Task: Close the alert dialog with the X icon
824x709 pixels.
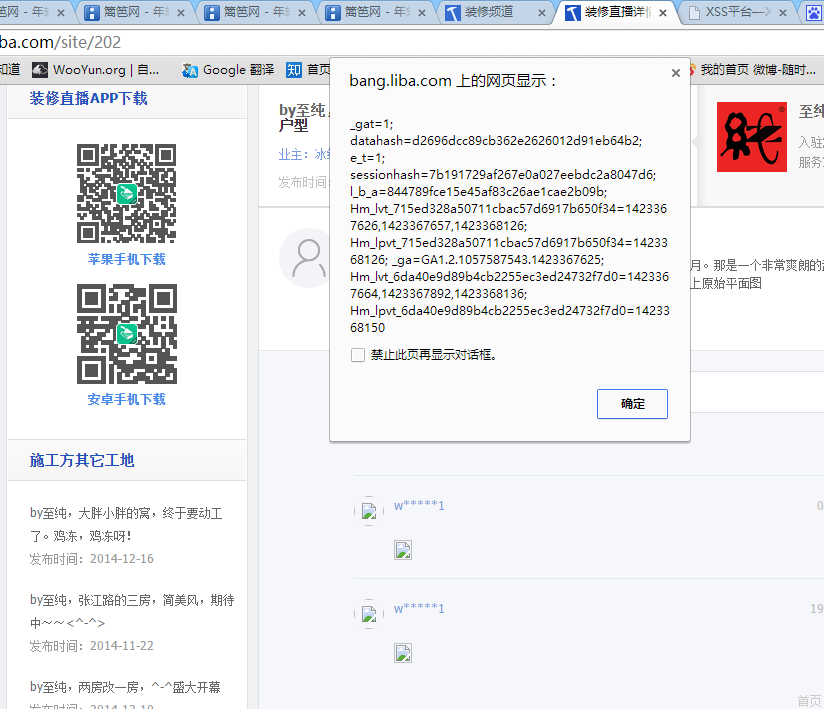Action: point(676,73)
